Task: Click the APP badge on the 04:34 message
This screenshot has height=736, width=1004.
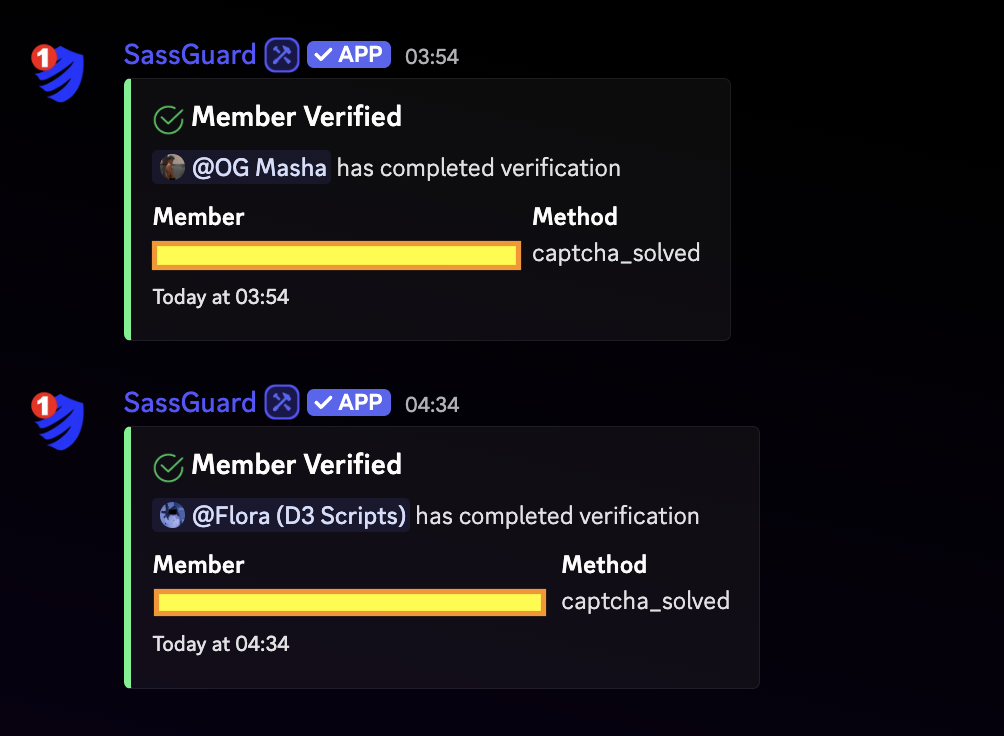Action: 348,402
